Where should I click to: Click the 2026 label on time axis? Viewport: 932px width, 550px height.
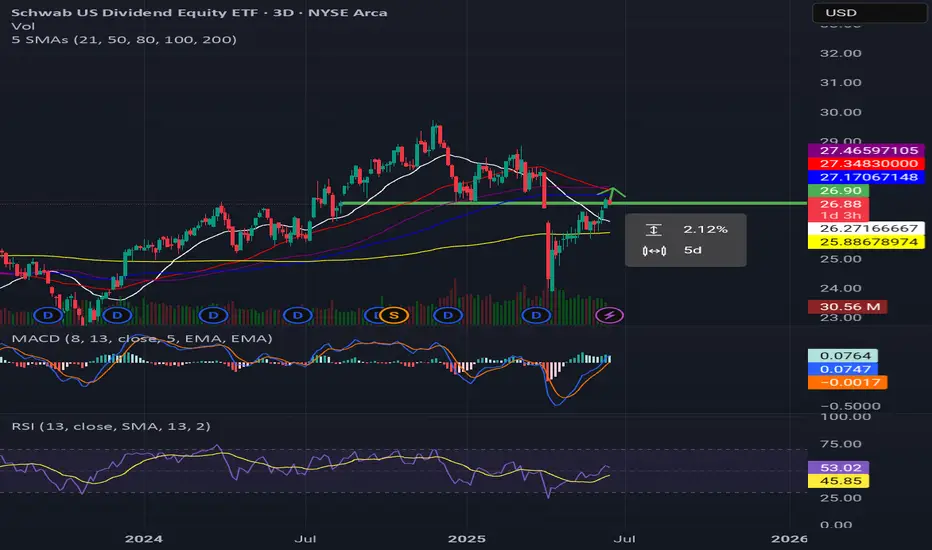[789, 539]
